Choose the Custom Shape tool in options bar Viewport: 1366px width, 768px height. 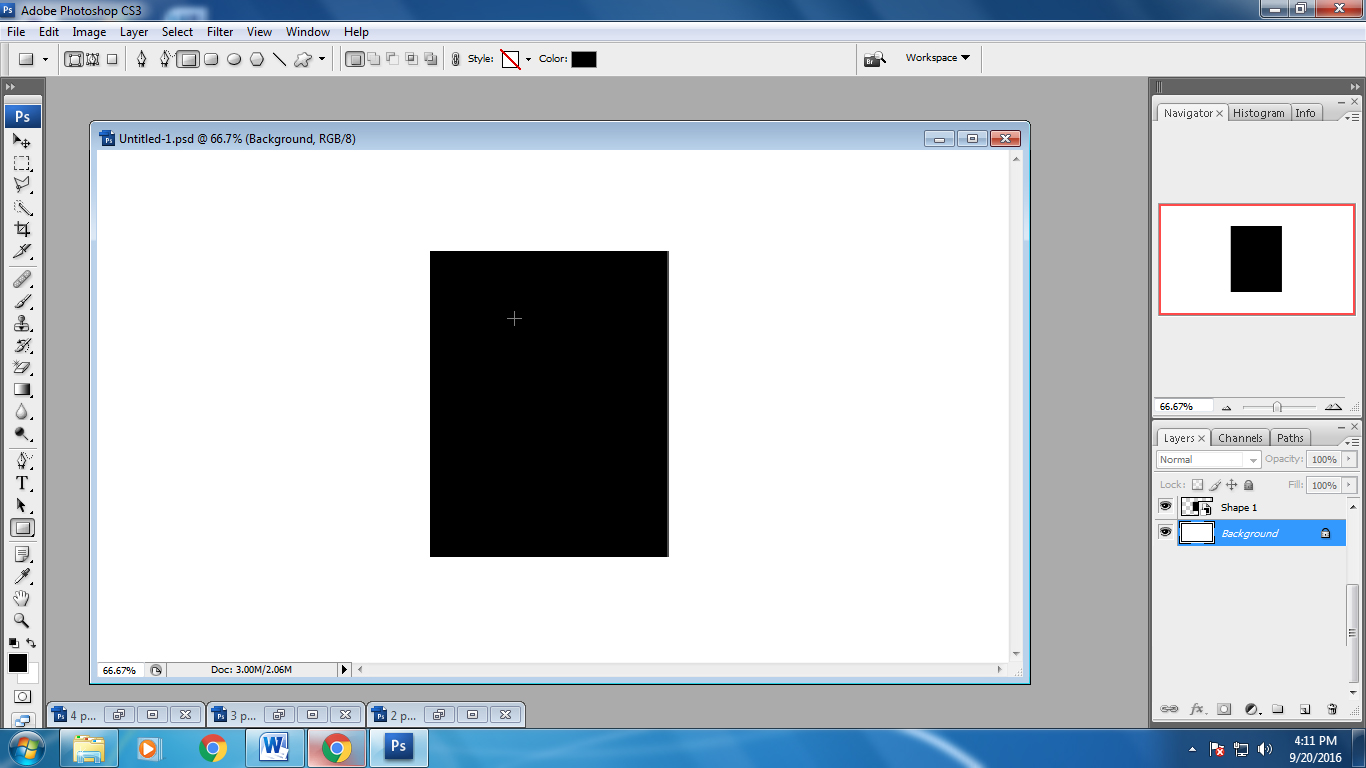[x=303, y=59]
